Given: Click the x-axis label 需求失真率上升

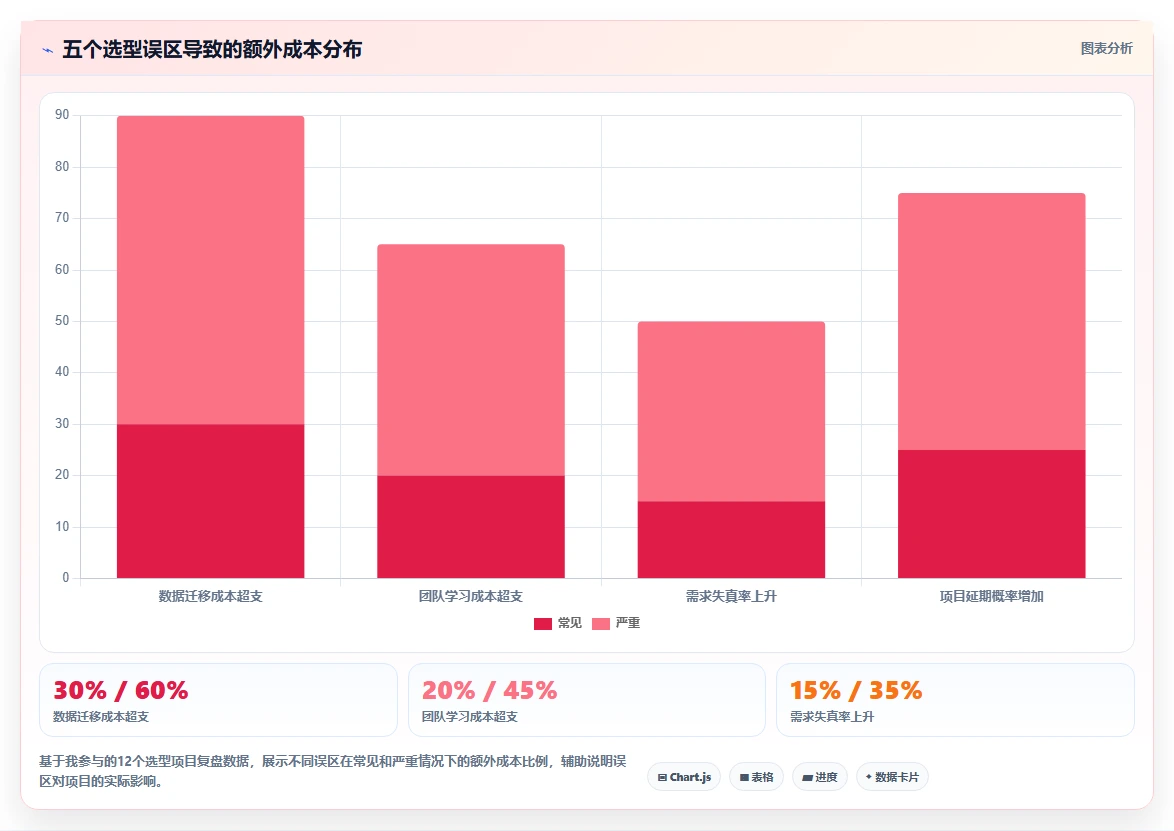Looking at the screenshot, I should tap(732, 597).
